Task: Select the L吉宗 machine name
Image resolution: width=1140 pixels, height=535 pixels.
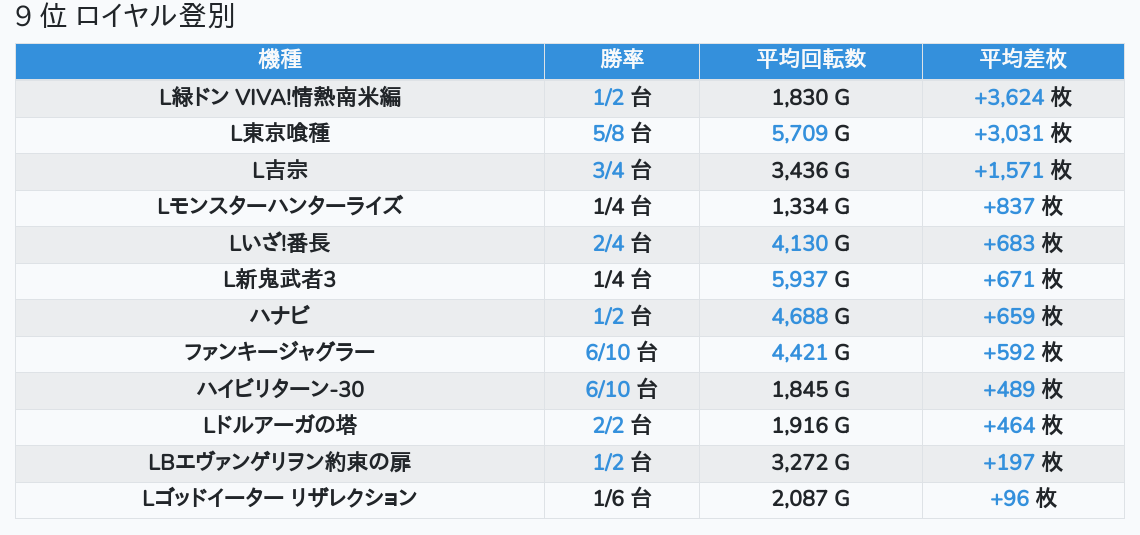Action: click(x=280, y=170)
